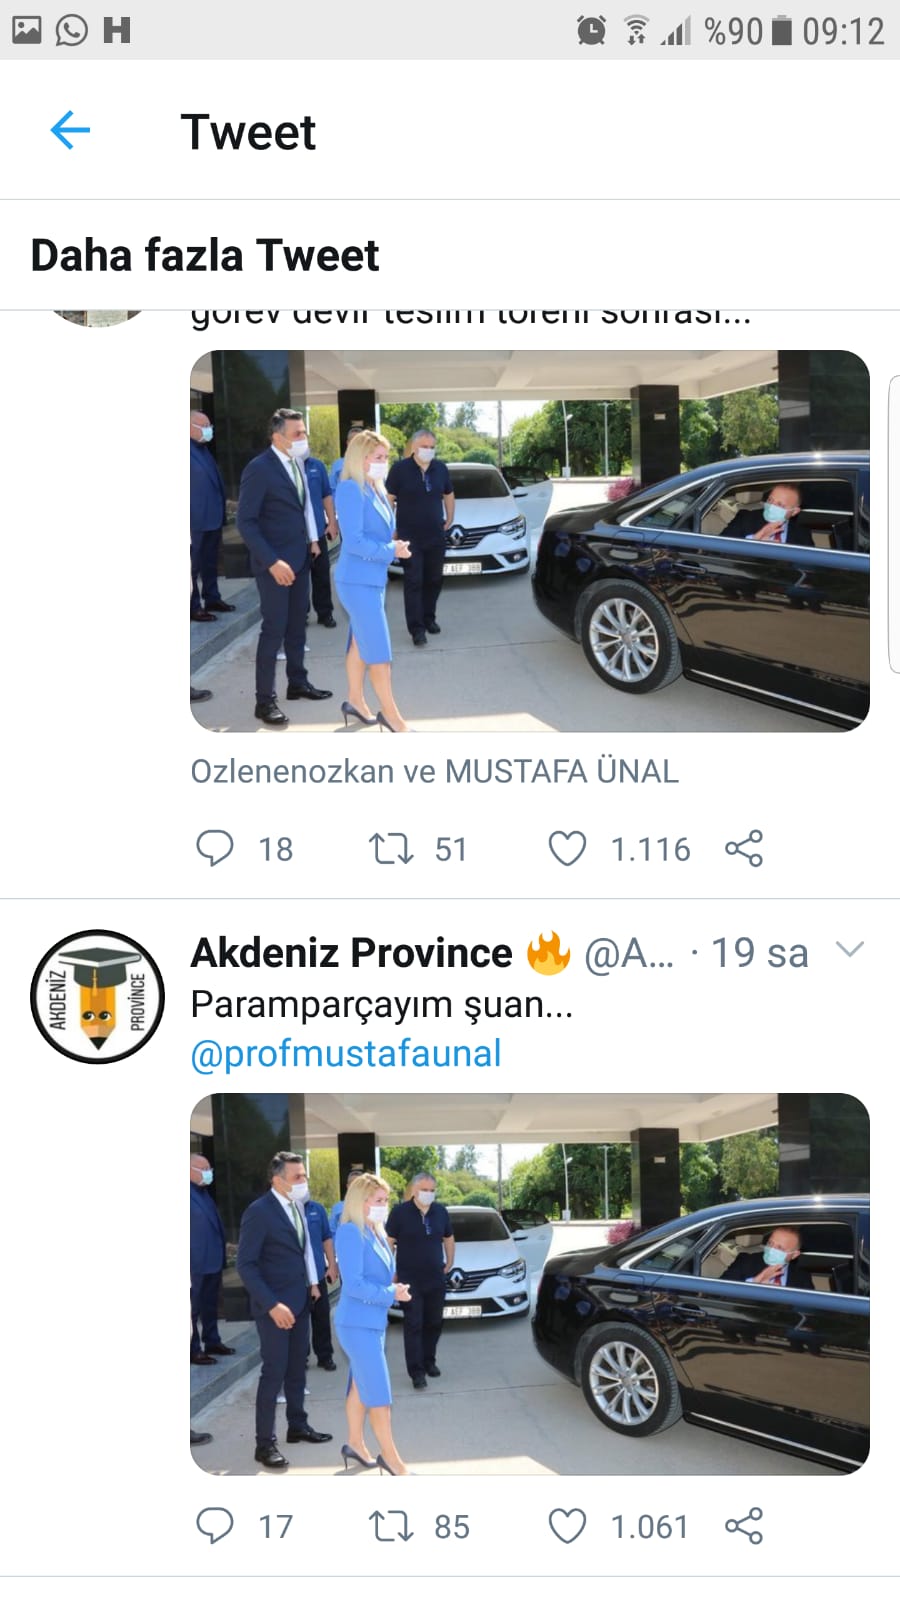Reply to Akdeniz Province tweet
Screen dimensions: 900x1600
pyautogui.click(x=214, y=1526)
